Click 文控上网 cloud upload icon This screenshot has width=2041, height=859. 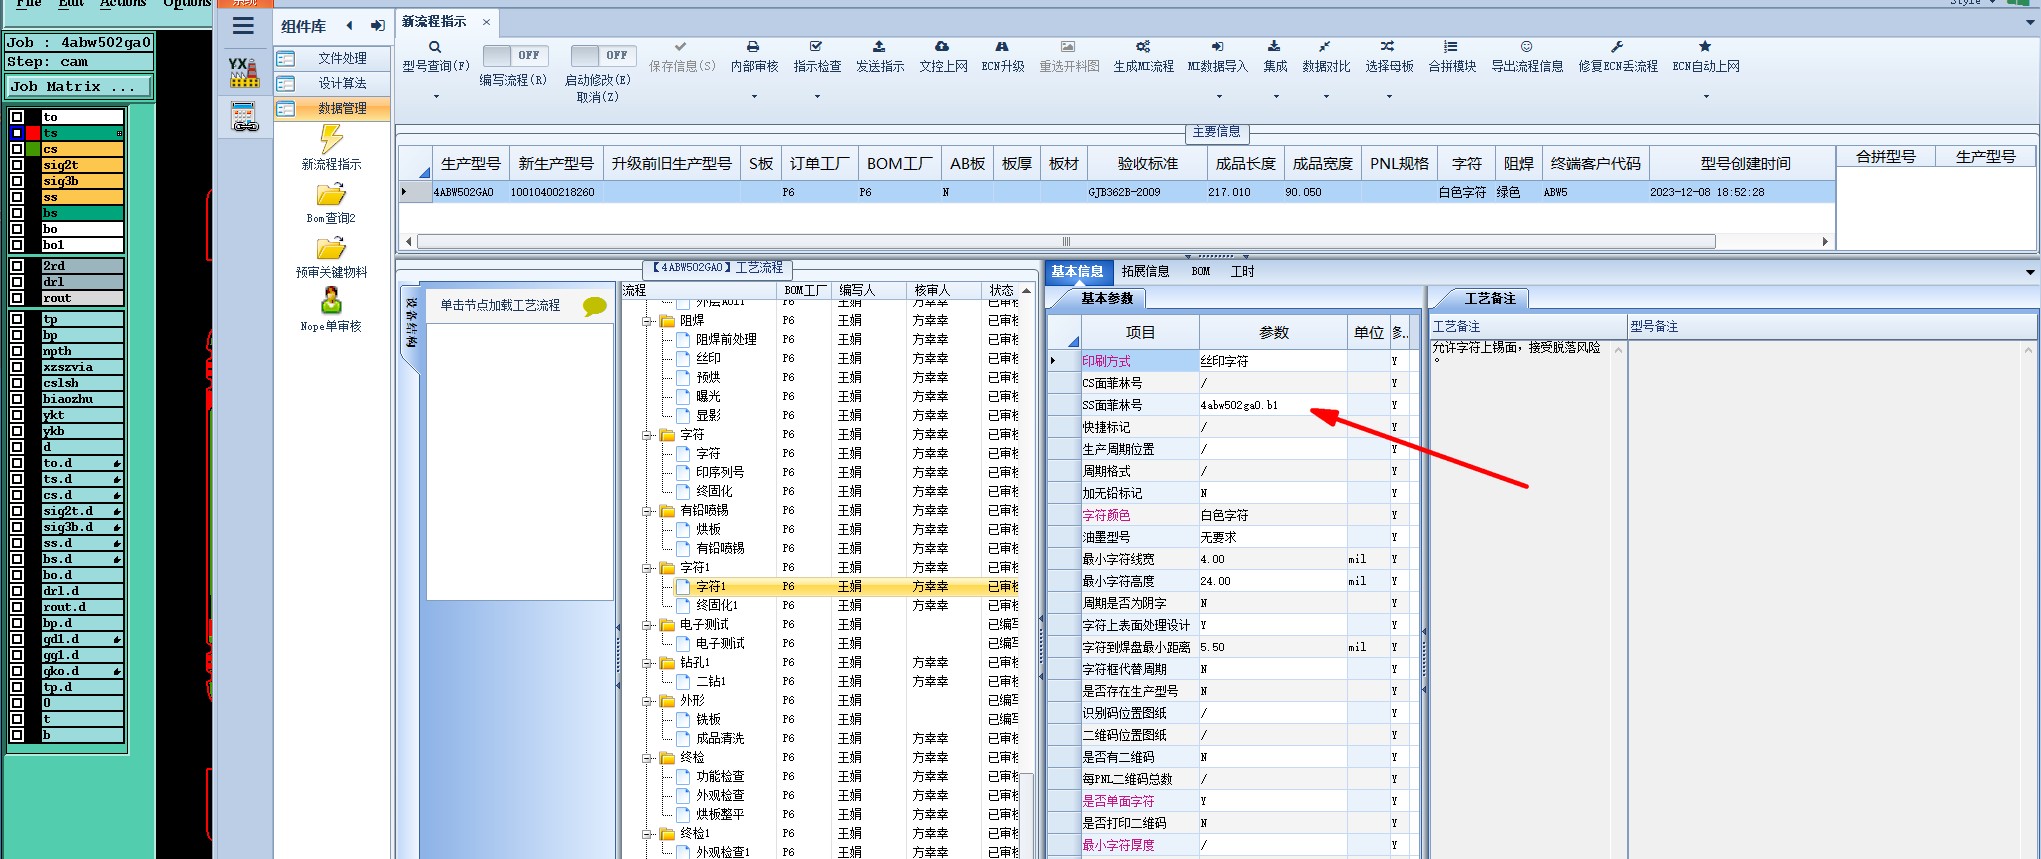(942, 47)
